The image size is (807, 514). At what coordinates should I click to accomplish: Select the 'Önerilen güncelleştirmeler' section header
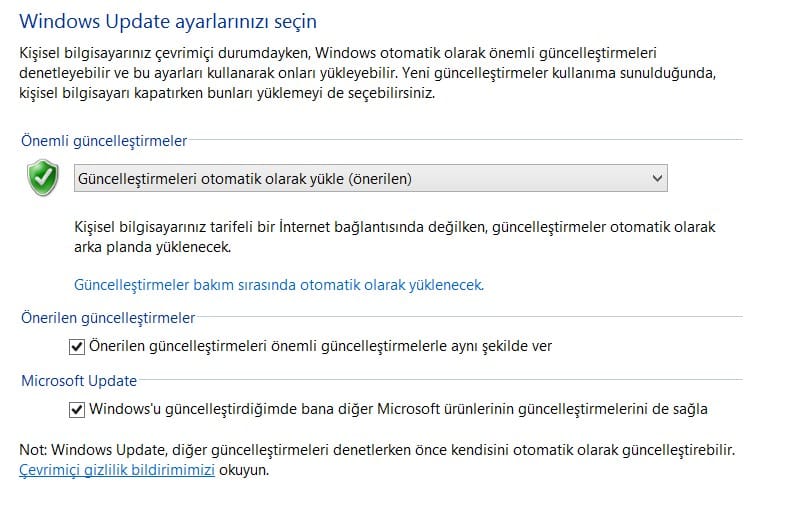107,318
